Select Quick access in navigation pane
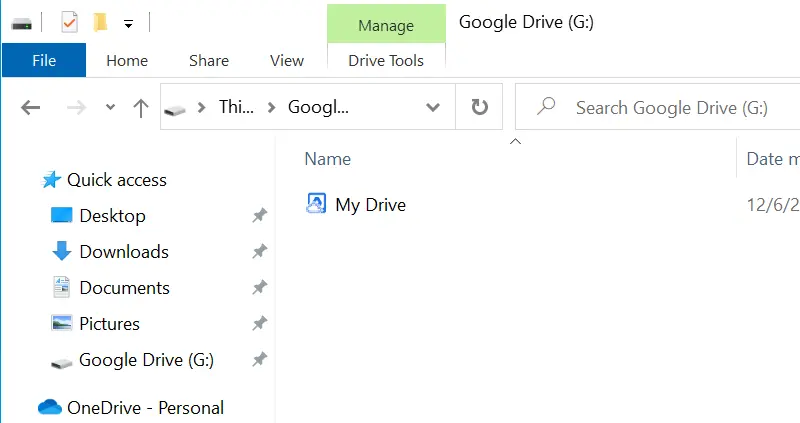The height and width of the screenshot is (423, 800). pyautogui.click(x=117, y=180)
